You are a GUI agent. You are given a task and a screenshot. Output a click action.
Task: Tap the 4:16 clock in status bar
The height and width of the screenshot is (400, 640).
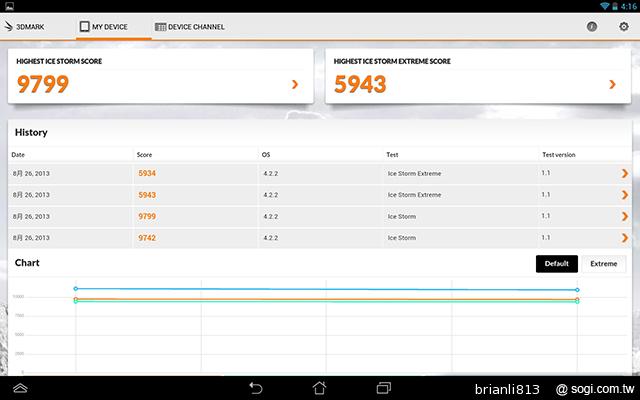(629, 6)
